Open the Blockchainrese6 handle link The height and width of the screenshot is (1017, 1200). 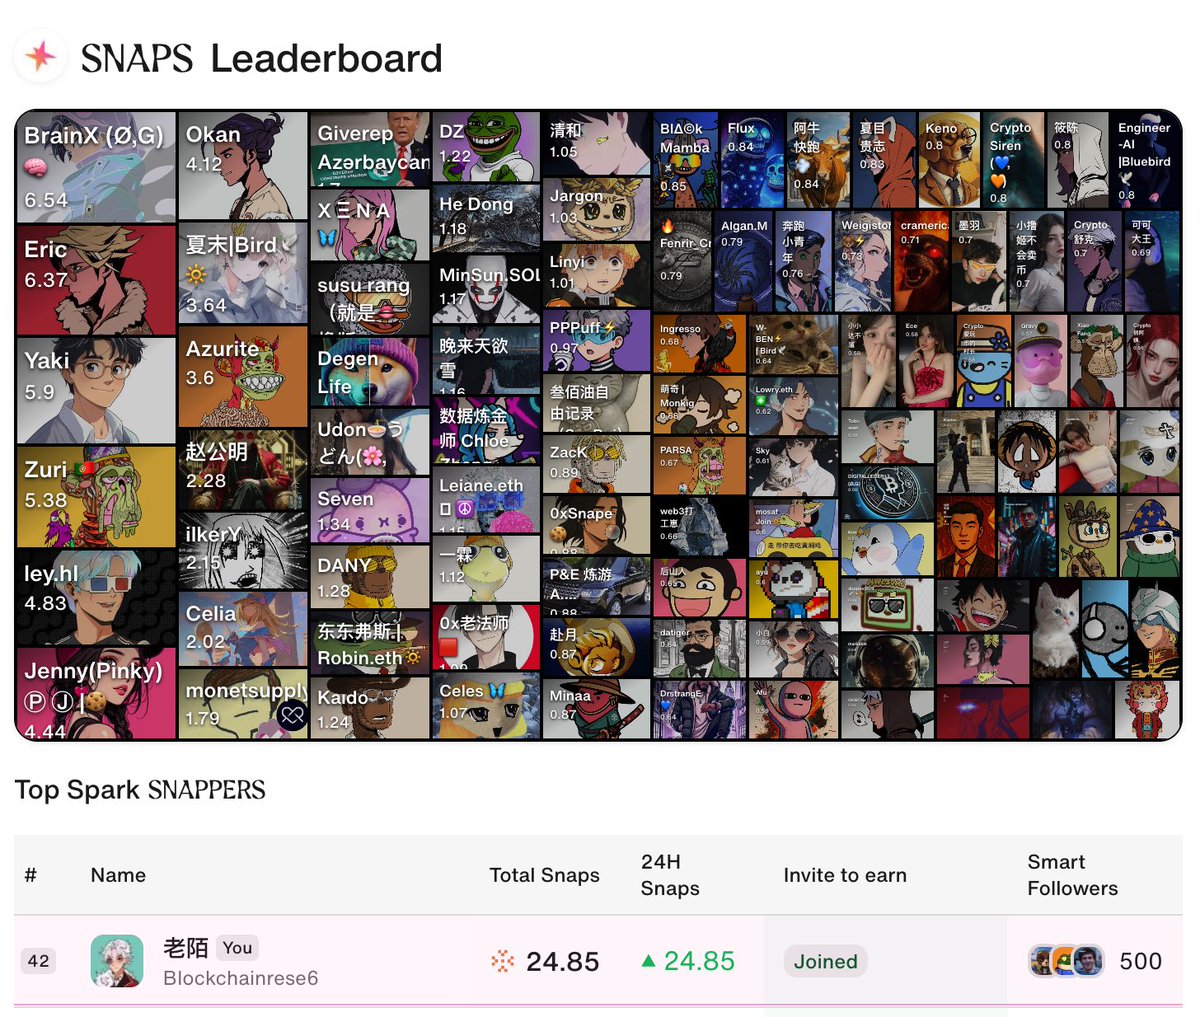[x=240, y=978]
